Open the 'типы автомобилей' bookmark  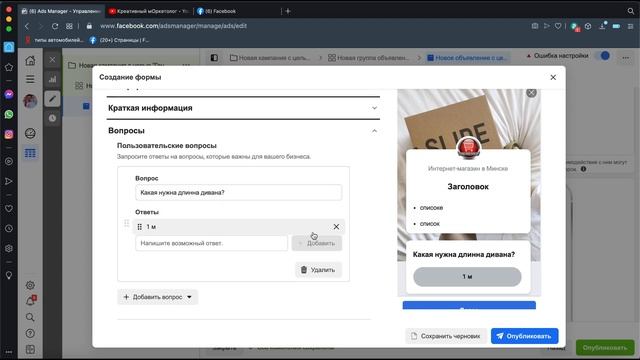[54, 40]
